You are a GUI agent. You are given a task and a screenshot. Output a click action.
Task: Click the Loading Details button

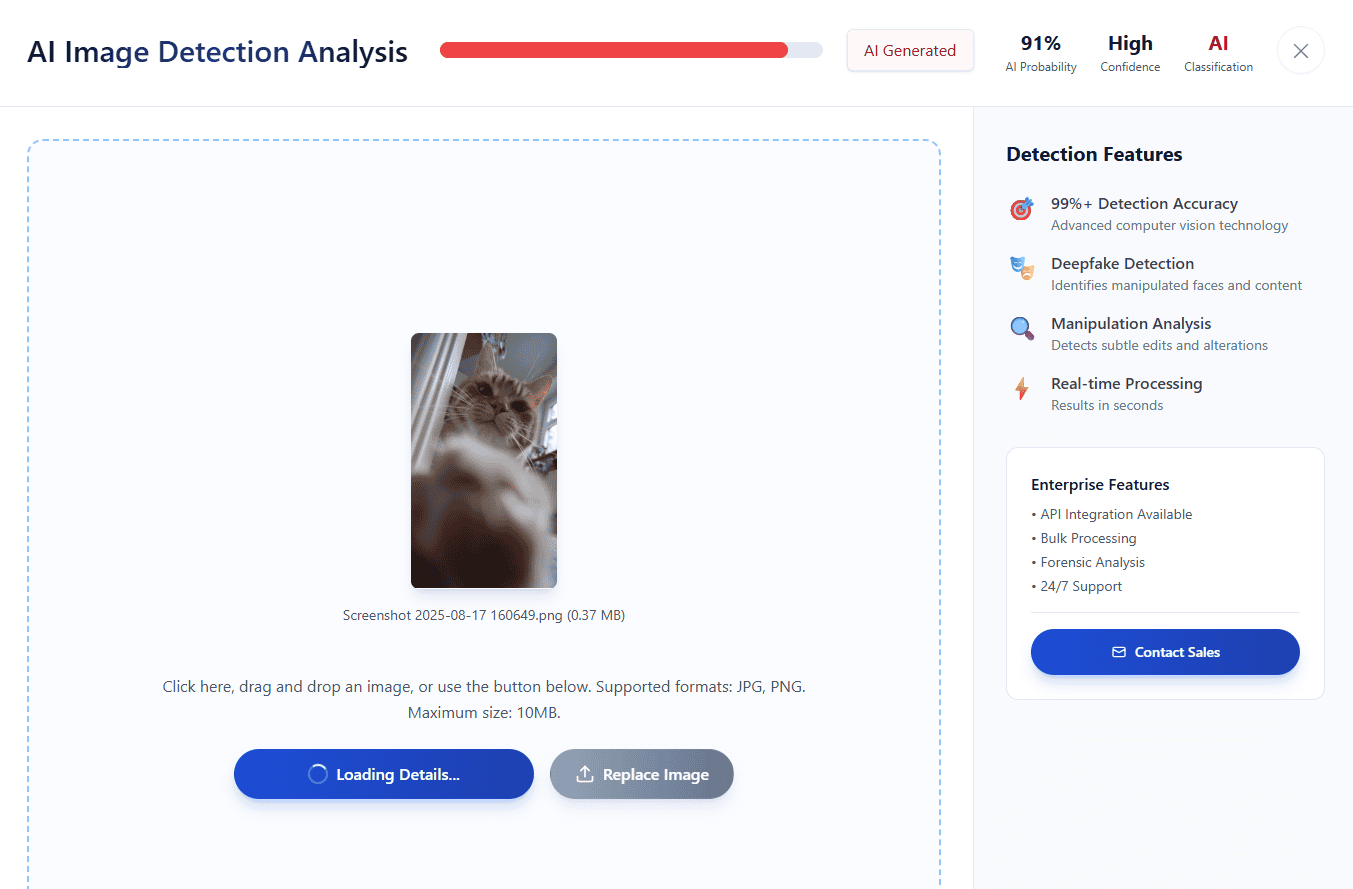(x=384, y=774)
